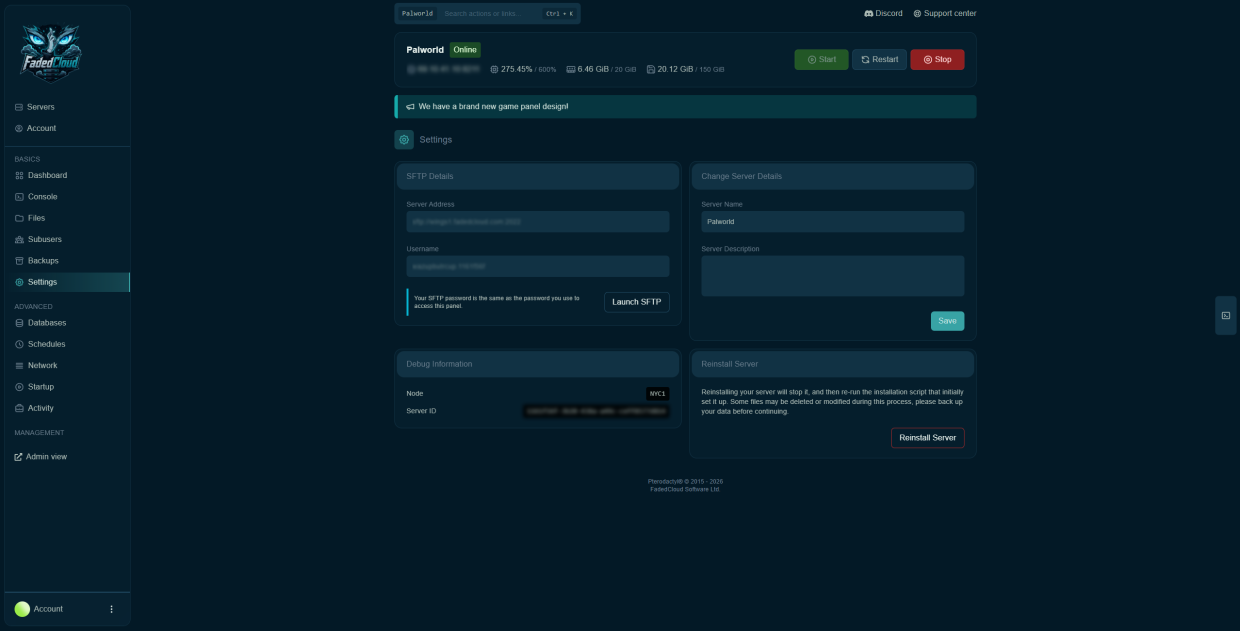This screenshot has width=1240, height=631.
Task: Click the Schedules clock icon
Action: (19, 344)
